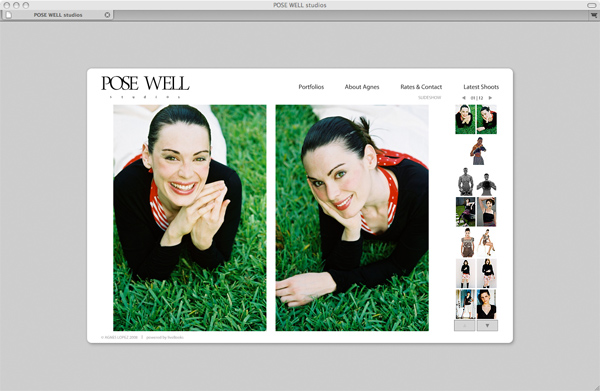Go to next image with right arrow
This screenshot has width=600, height=391.
(x=490, y=98)
